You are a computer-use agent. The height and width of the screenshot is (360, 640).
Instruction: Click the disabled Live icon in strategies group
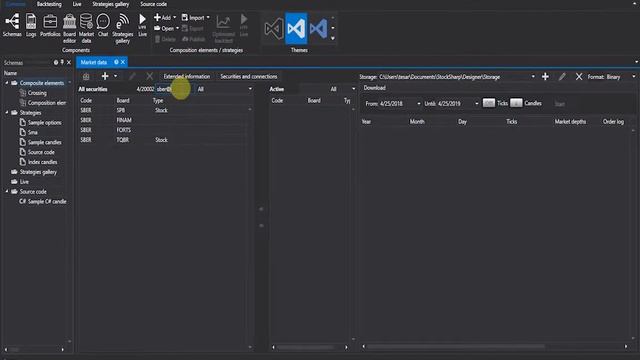[244, 25]
